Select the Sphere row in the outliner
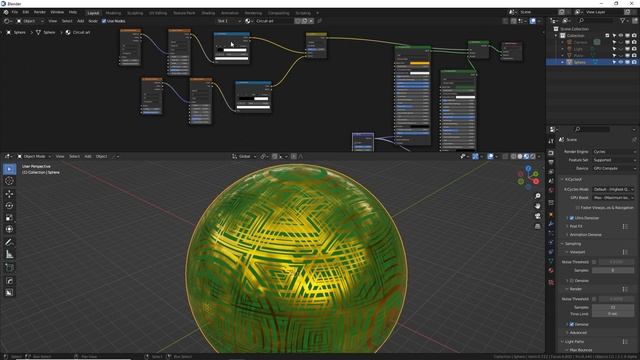Screen dimensions: 640x360 point(592,62)
